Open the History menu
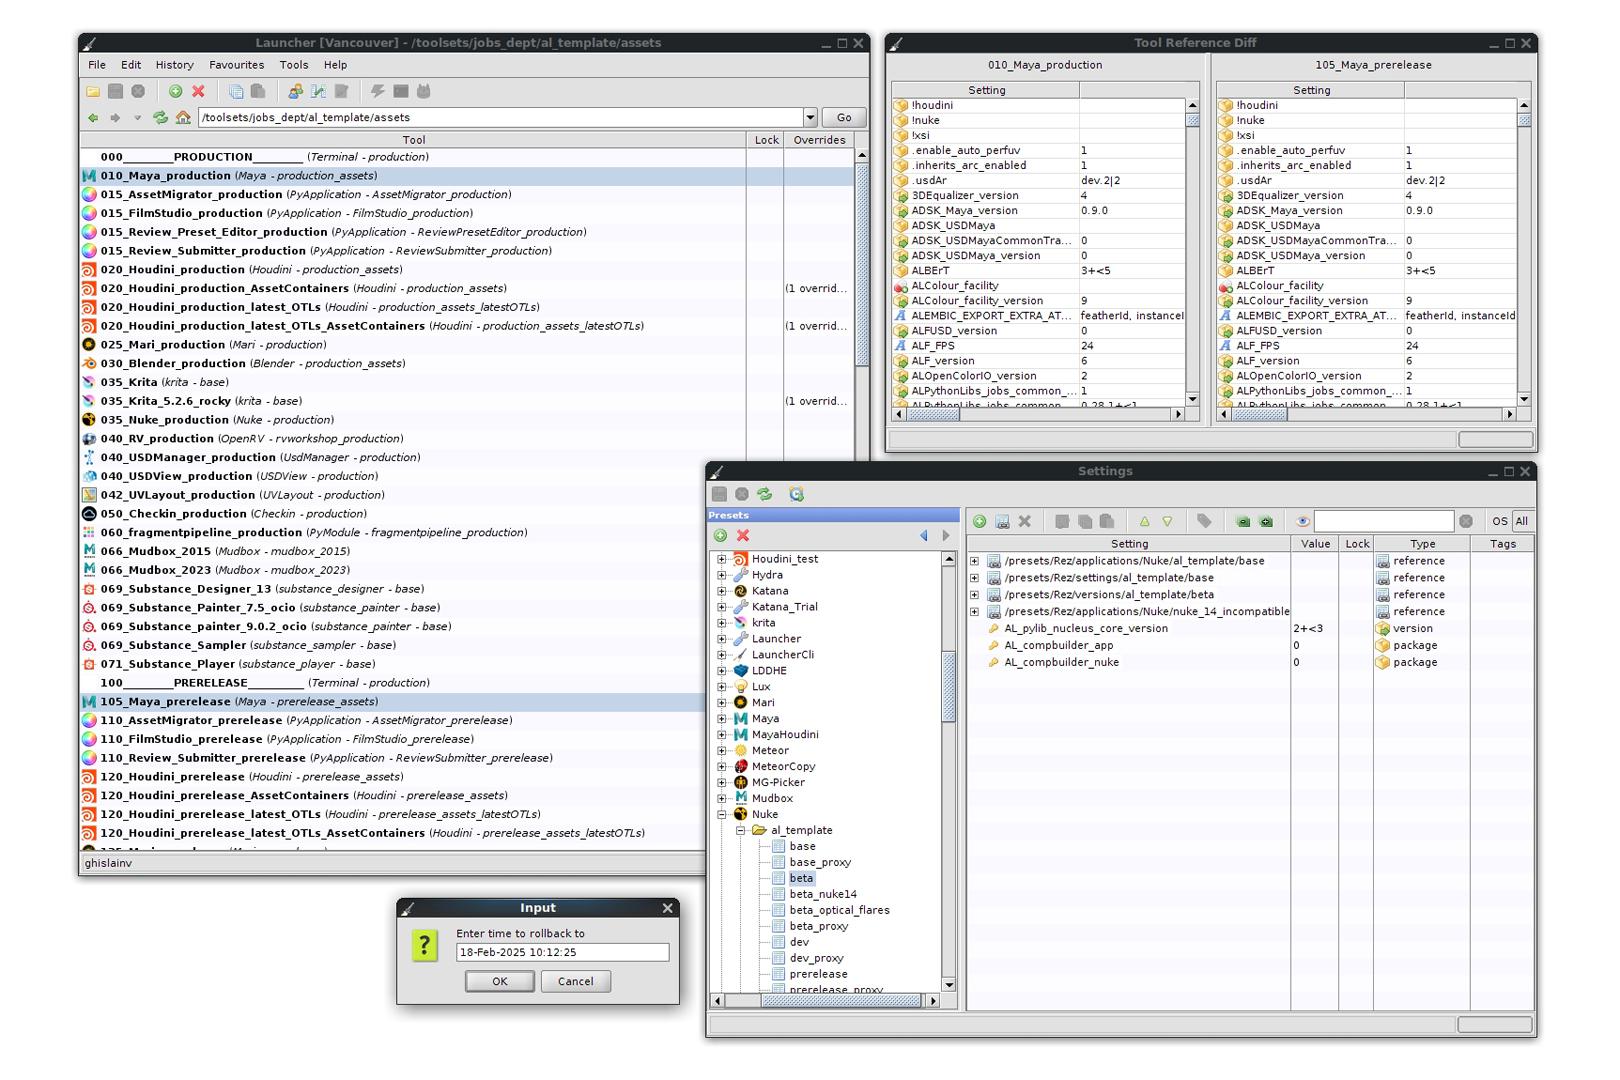Viewport: 1620px width, 1080px height. pyautogui.click(x=174, y=65)
